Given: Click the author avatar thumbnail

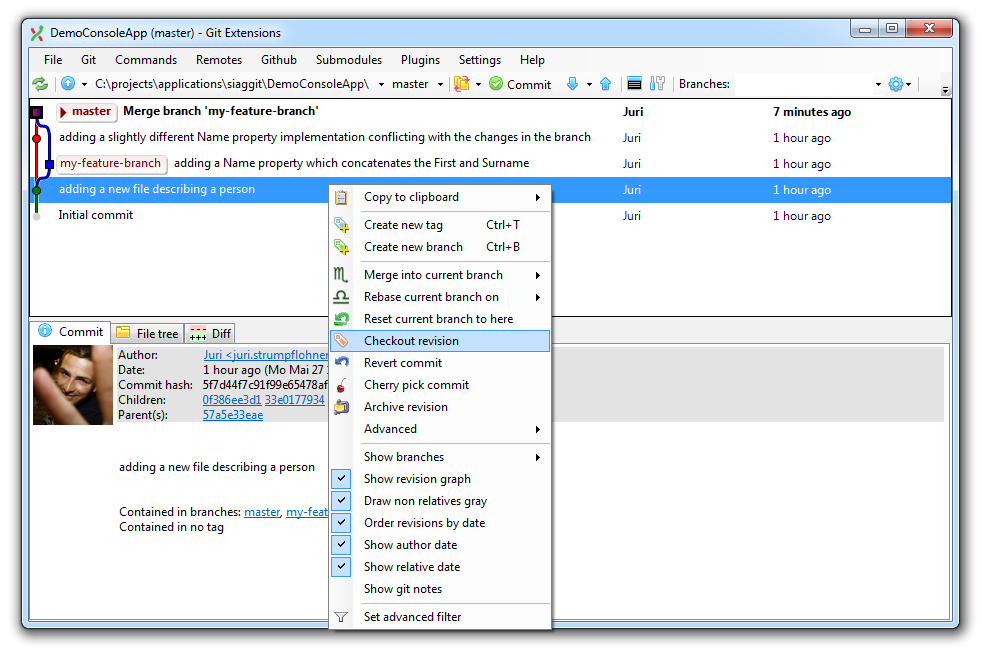Looking at the screenshot, I should [x=73, y=385].
